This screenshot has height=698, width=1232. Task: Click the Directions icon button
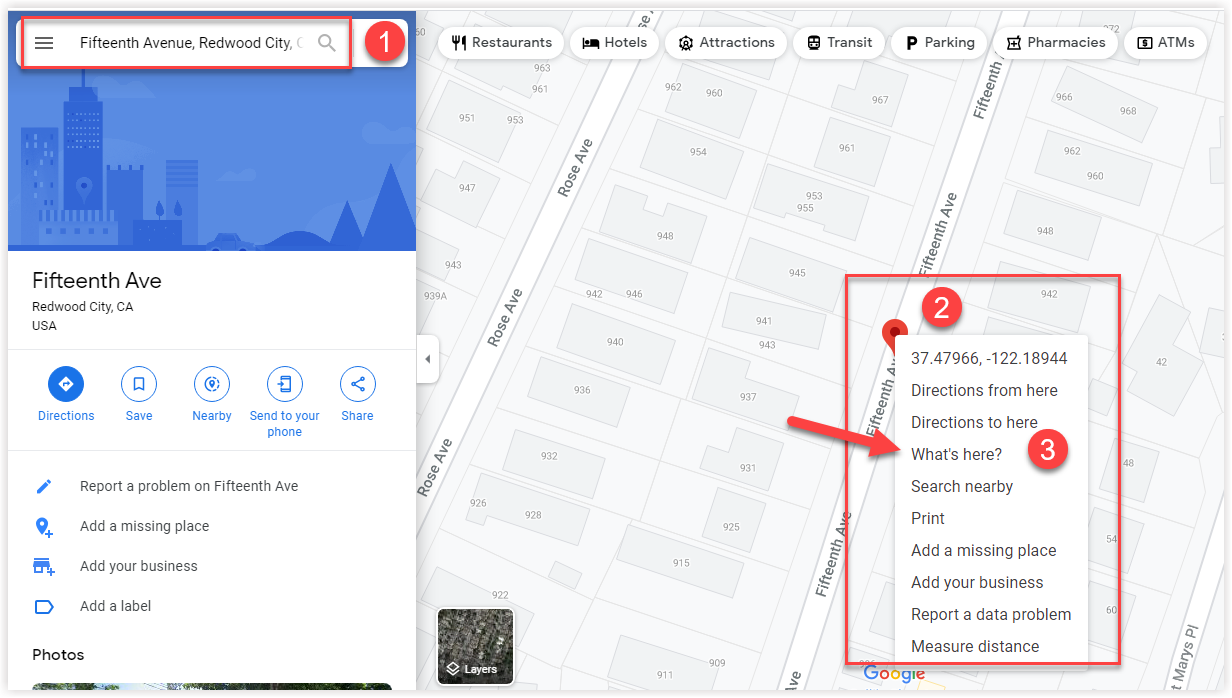(x=66, y=384)
